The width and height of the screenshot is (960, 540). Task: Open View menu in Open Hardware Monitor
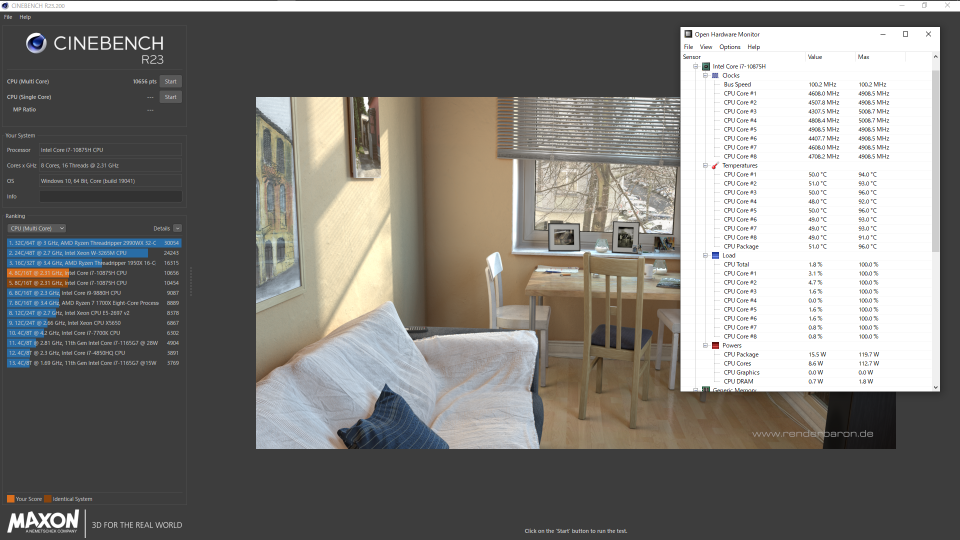pos(706,47)
